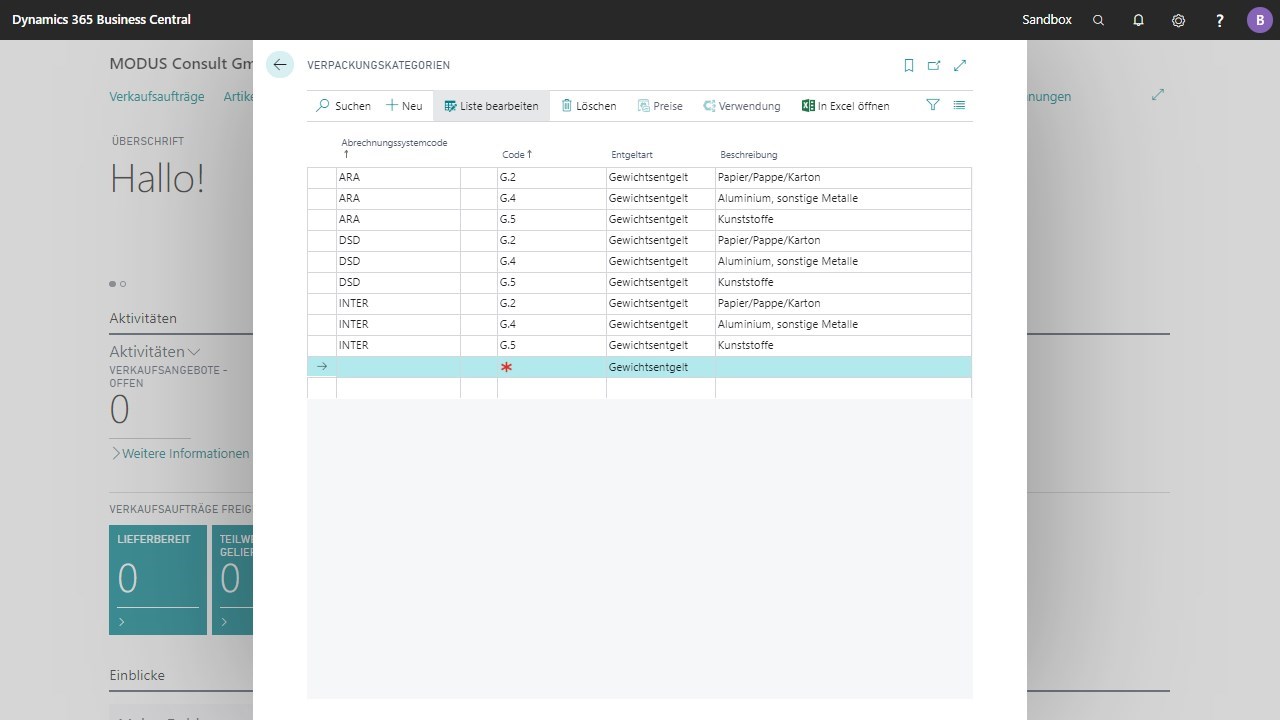Change list view layout icon

click(x=959, y=105)
